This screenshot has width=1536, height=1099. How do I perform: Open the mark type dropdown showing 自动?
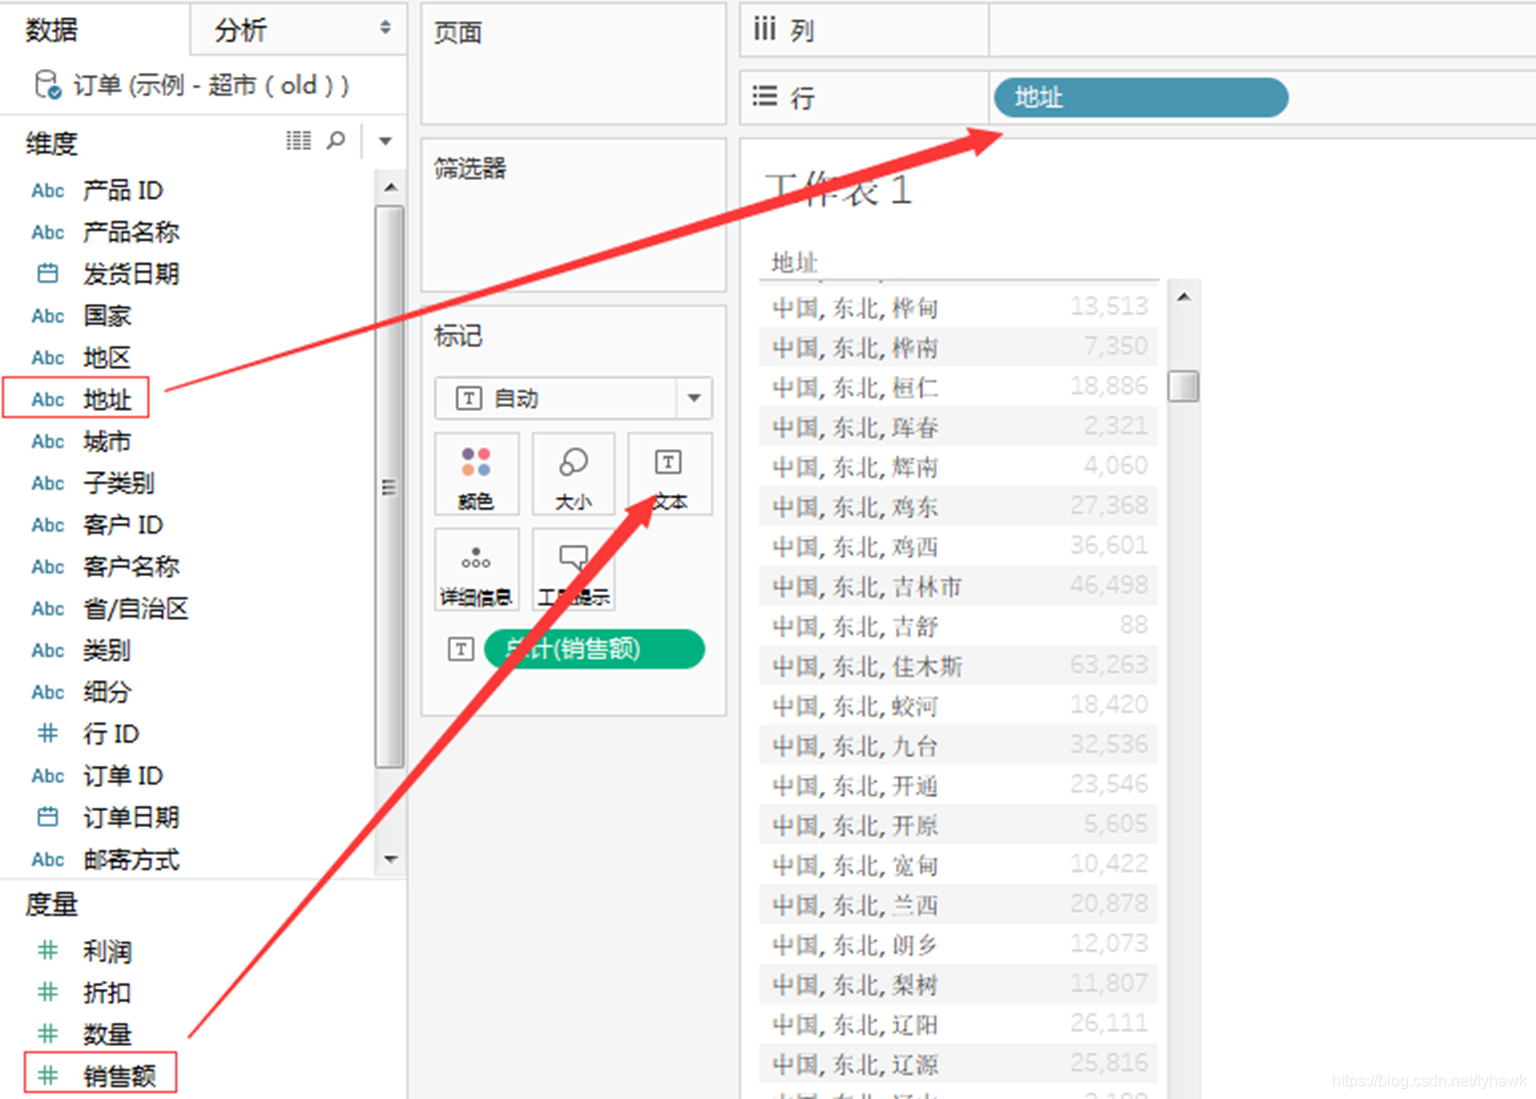[x=573, y=398]
